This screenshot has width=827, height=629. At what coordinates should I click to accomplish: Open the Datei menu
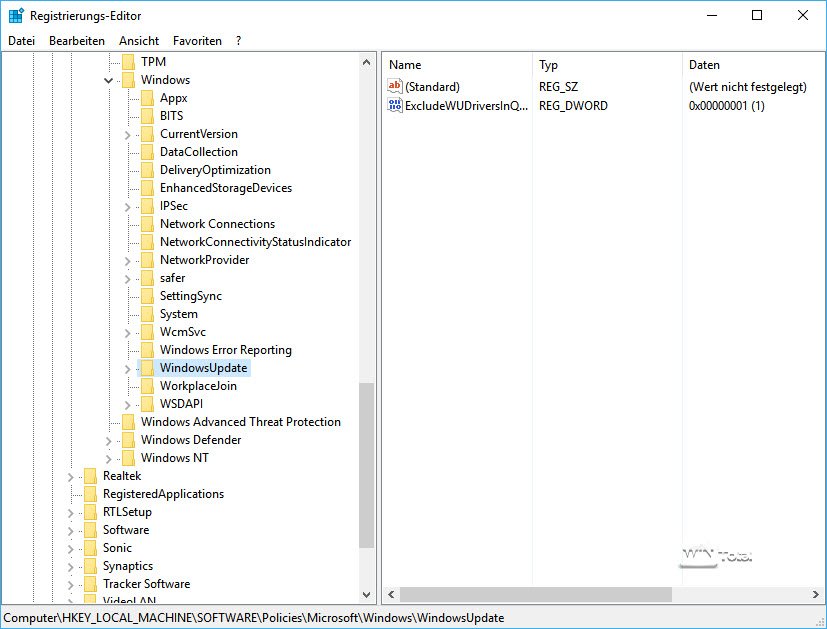(22, 41)
